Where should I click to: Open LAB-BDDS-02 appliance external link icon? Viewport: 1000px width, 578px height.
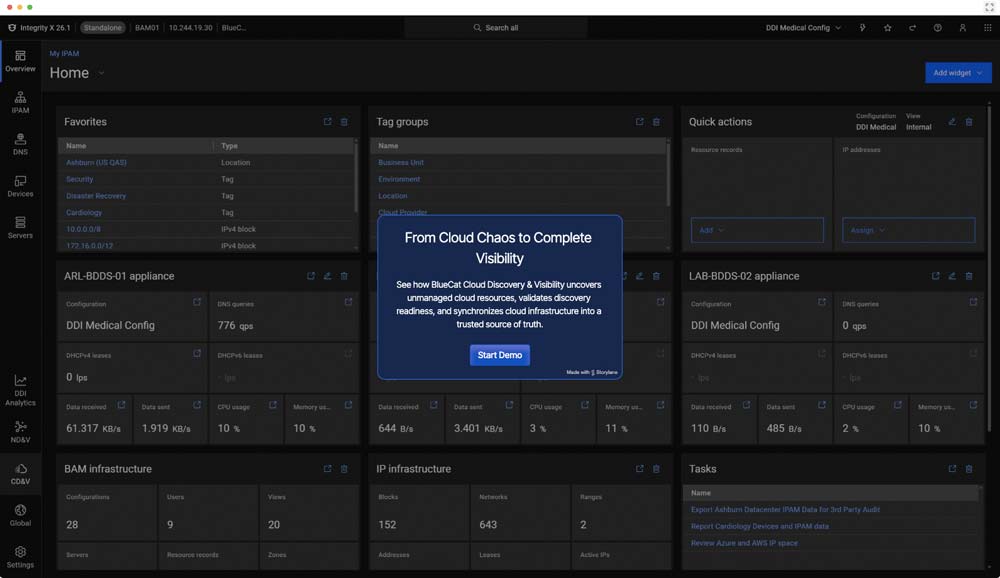click(x=935, y=276)
